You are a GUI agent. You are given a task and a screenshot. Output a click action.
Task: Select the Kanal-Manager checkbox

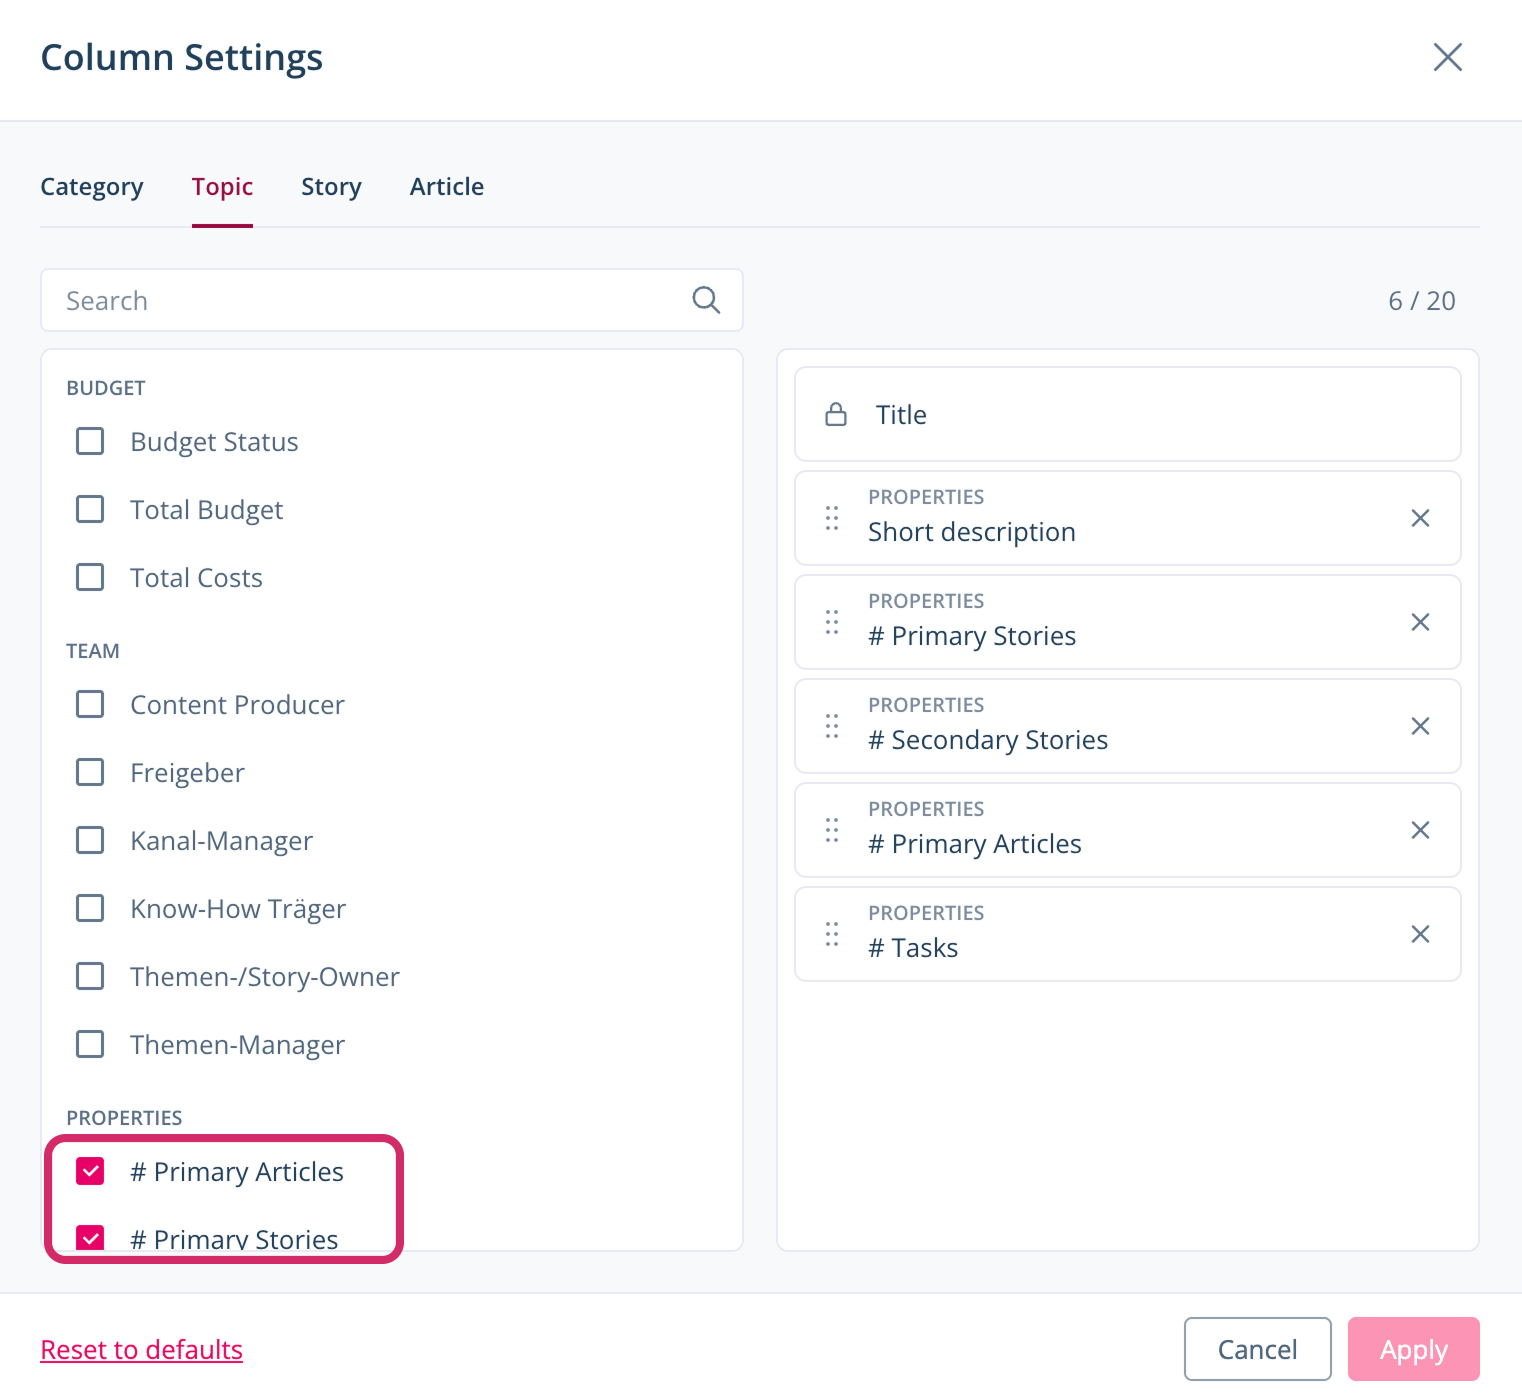tap(90, 840)
